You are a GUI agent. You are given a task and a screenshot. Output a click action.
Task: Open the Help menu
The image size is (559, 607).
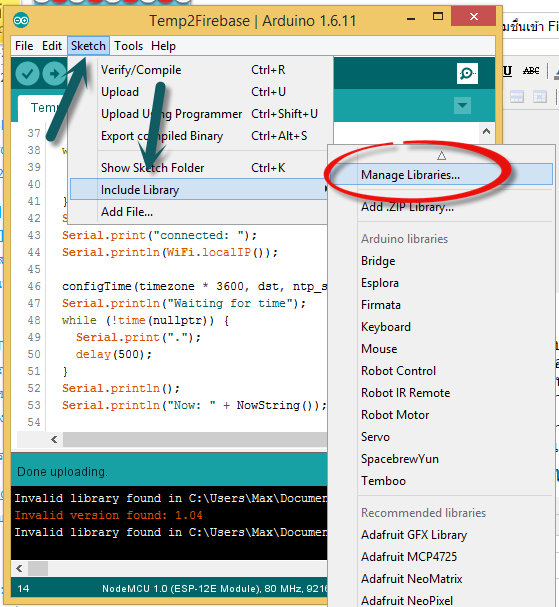tap(163, 46)
